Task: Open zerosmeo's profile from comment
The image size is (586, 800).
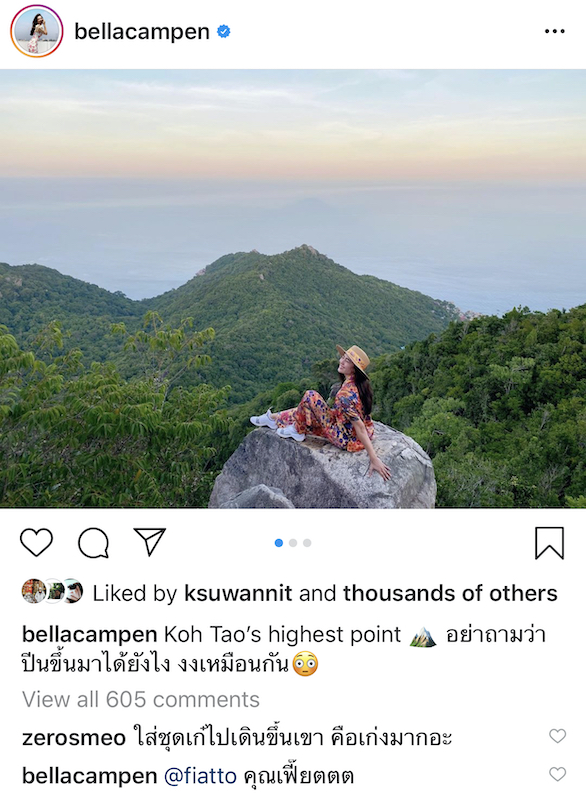Action: (74, 738)
